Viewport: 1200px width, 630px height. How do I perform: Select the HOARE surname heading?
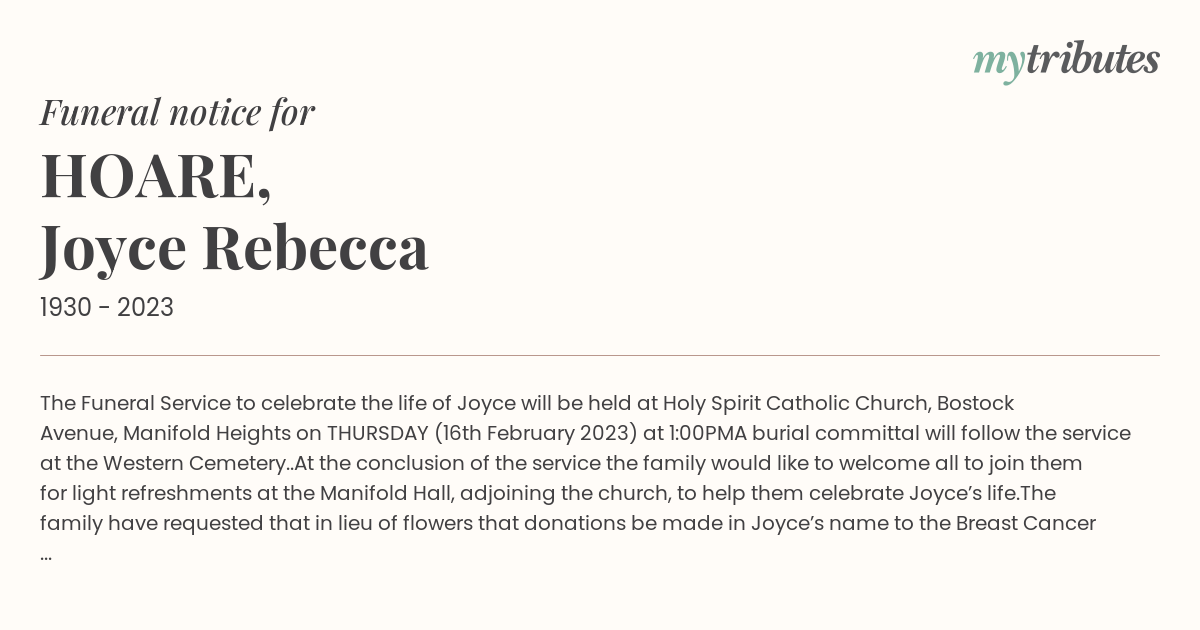156,176
